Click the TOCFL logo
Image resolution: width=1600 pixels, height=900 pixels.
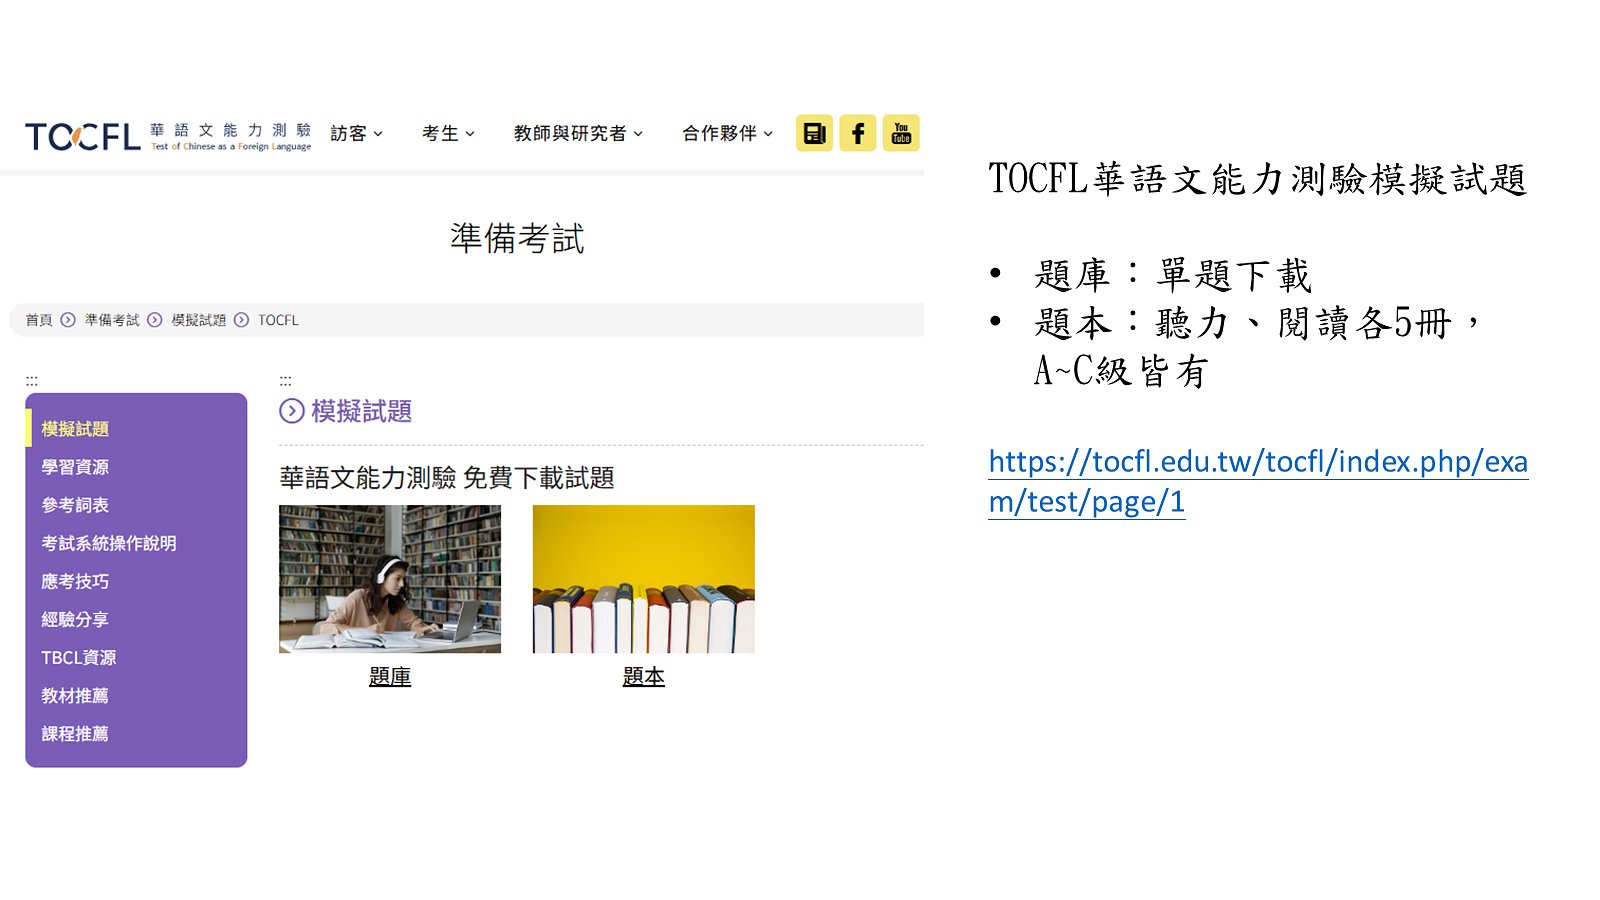(168, 136)
